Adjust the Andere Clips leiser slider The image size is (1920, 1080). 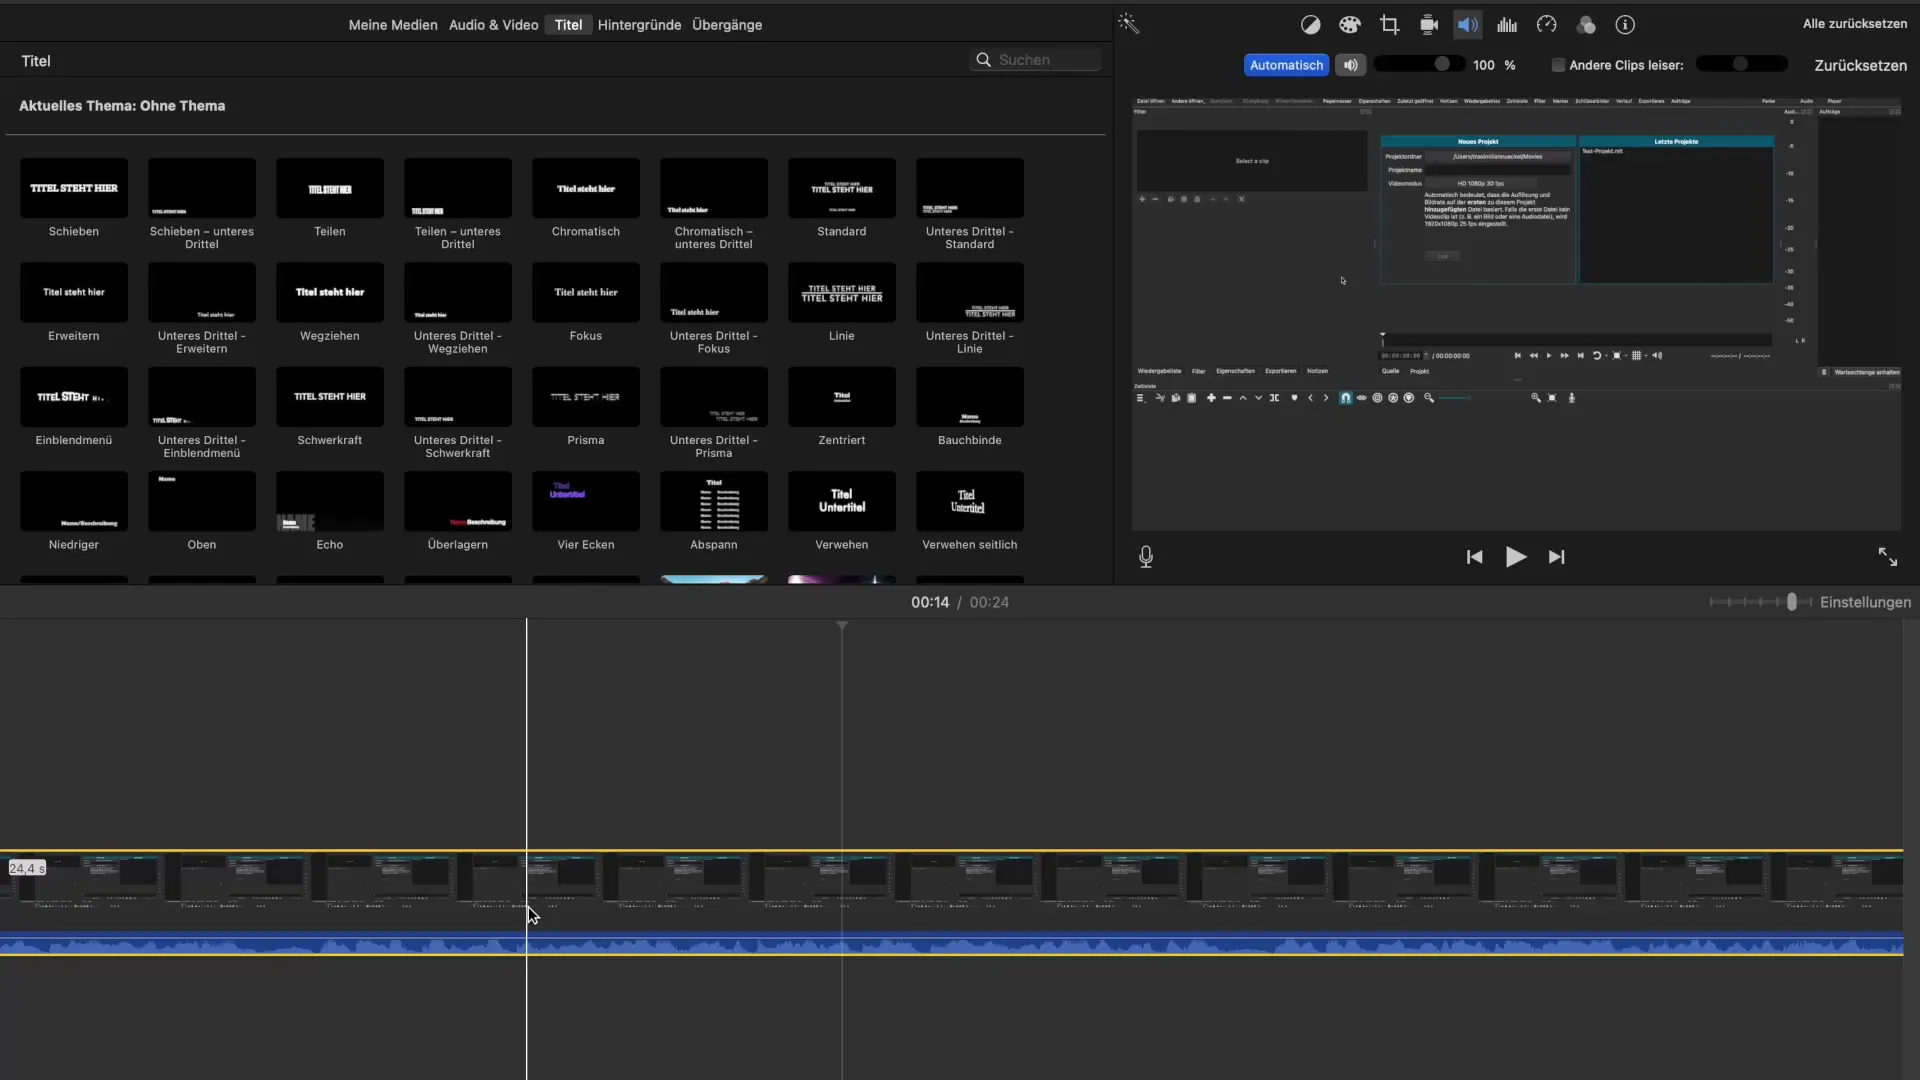coord(1742,64)
